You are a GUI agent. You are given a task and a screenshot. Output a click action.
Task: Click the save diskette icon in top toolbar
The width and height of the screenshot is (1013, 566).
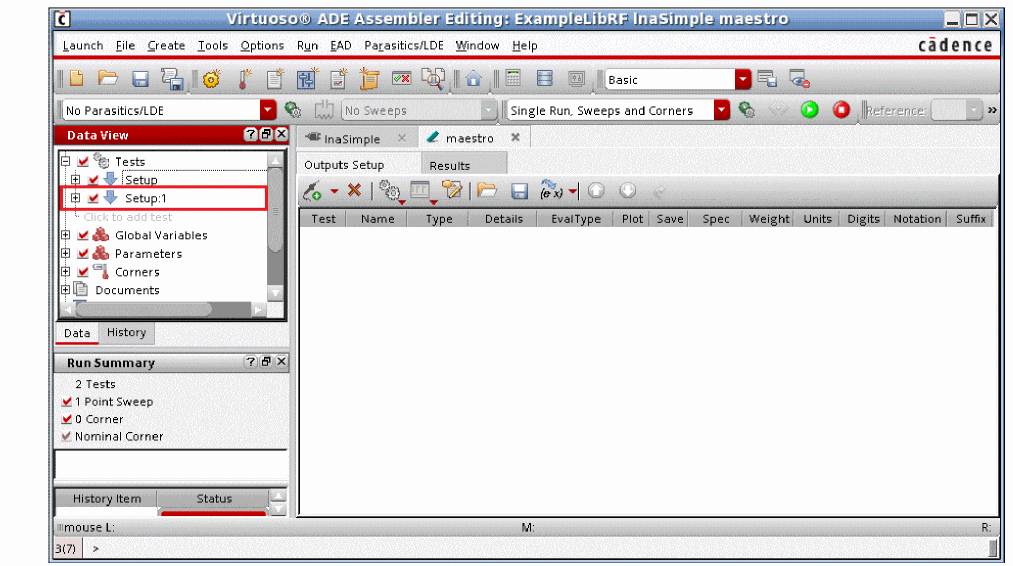(140, 79)
